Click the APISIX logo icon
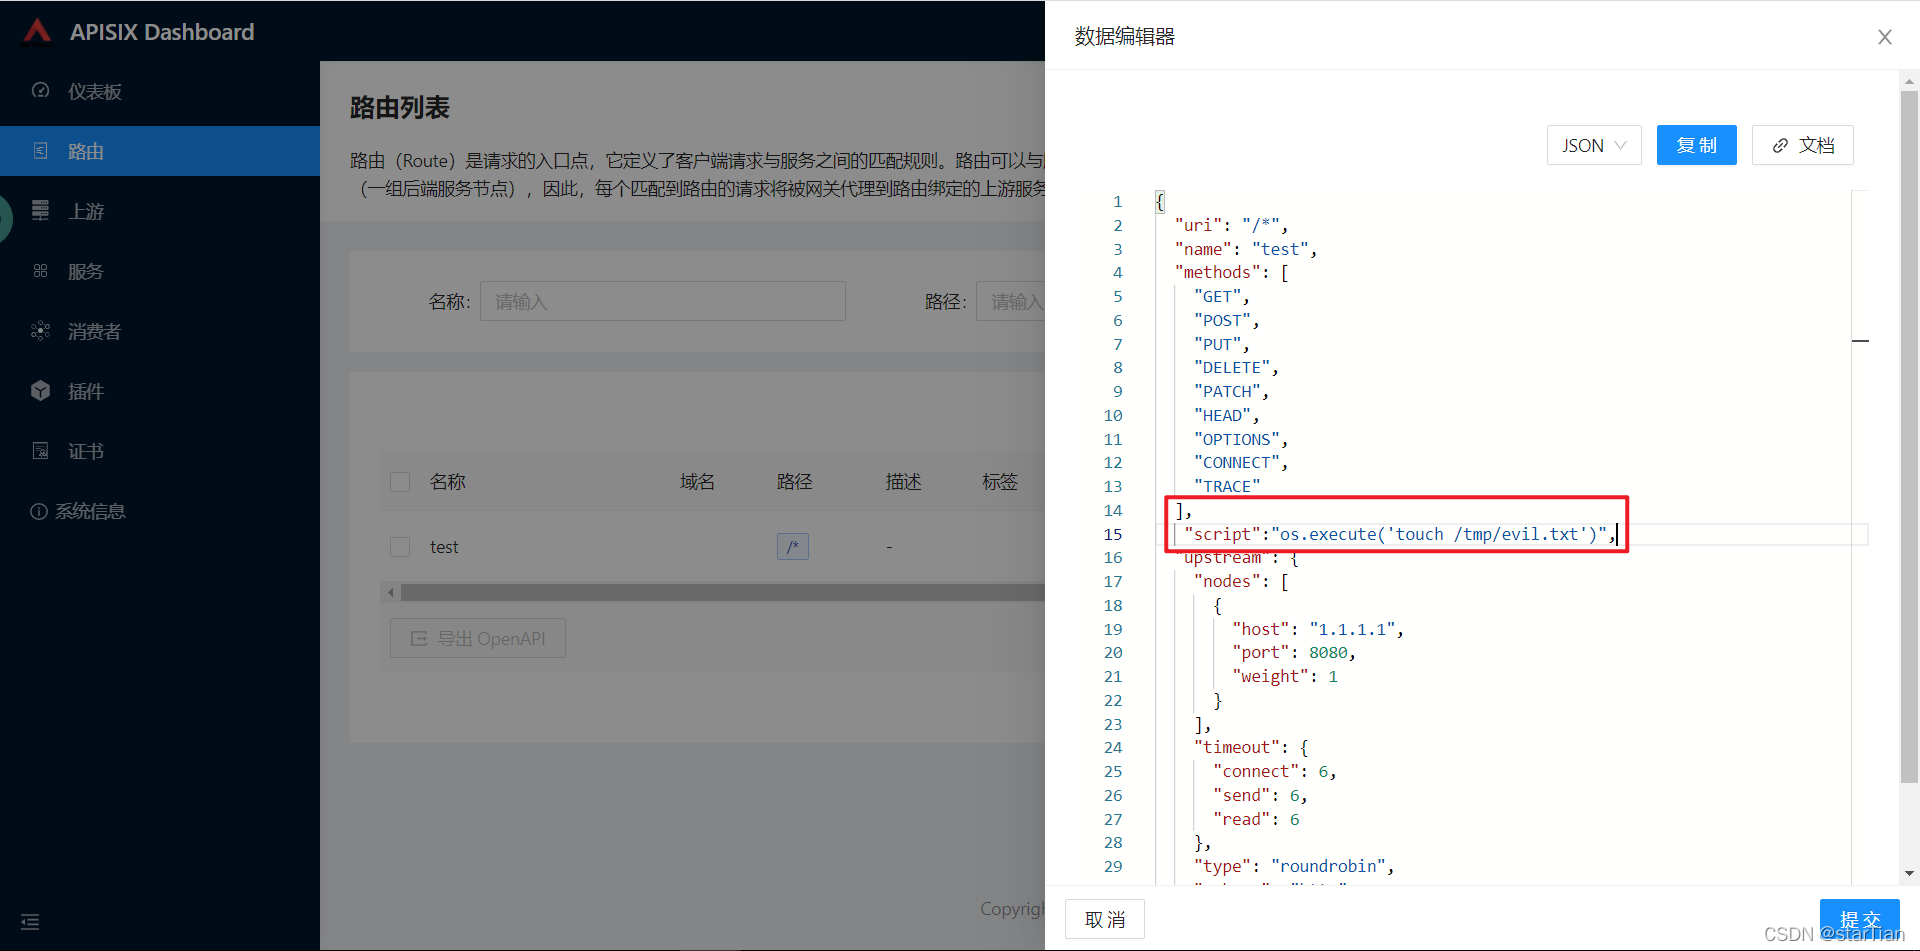This screenshot has width=1920, height=951. tap(38, 32)
